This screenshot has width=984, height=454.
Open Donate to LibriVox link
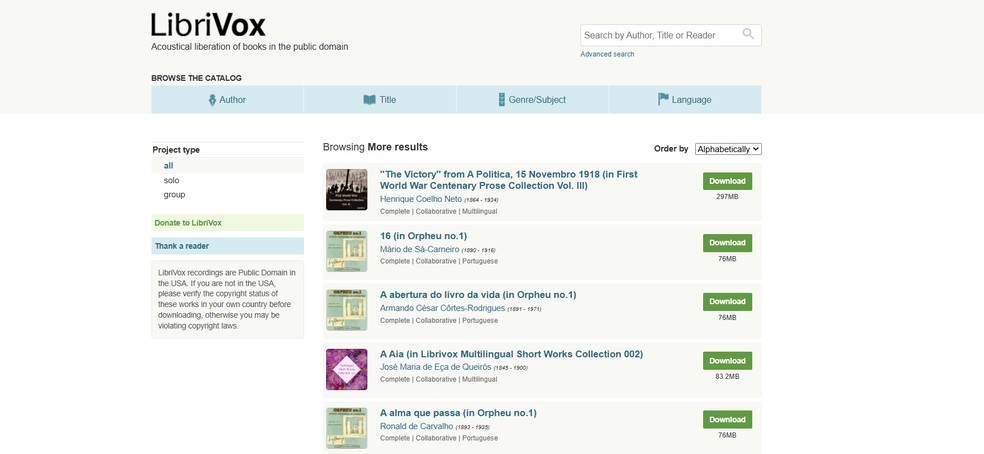(x=228, y=223)
